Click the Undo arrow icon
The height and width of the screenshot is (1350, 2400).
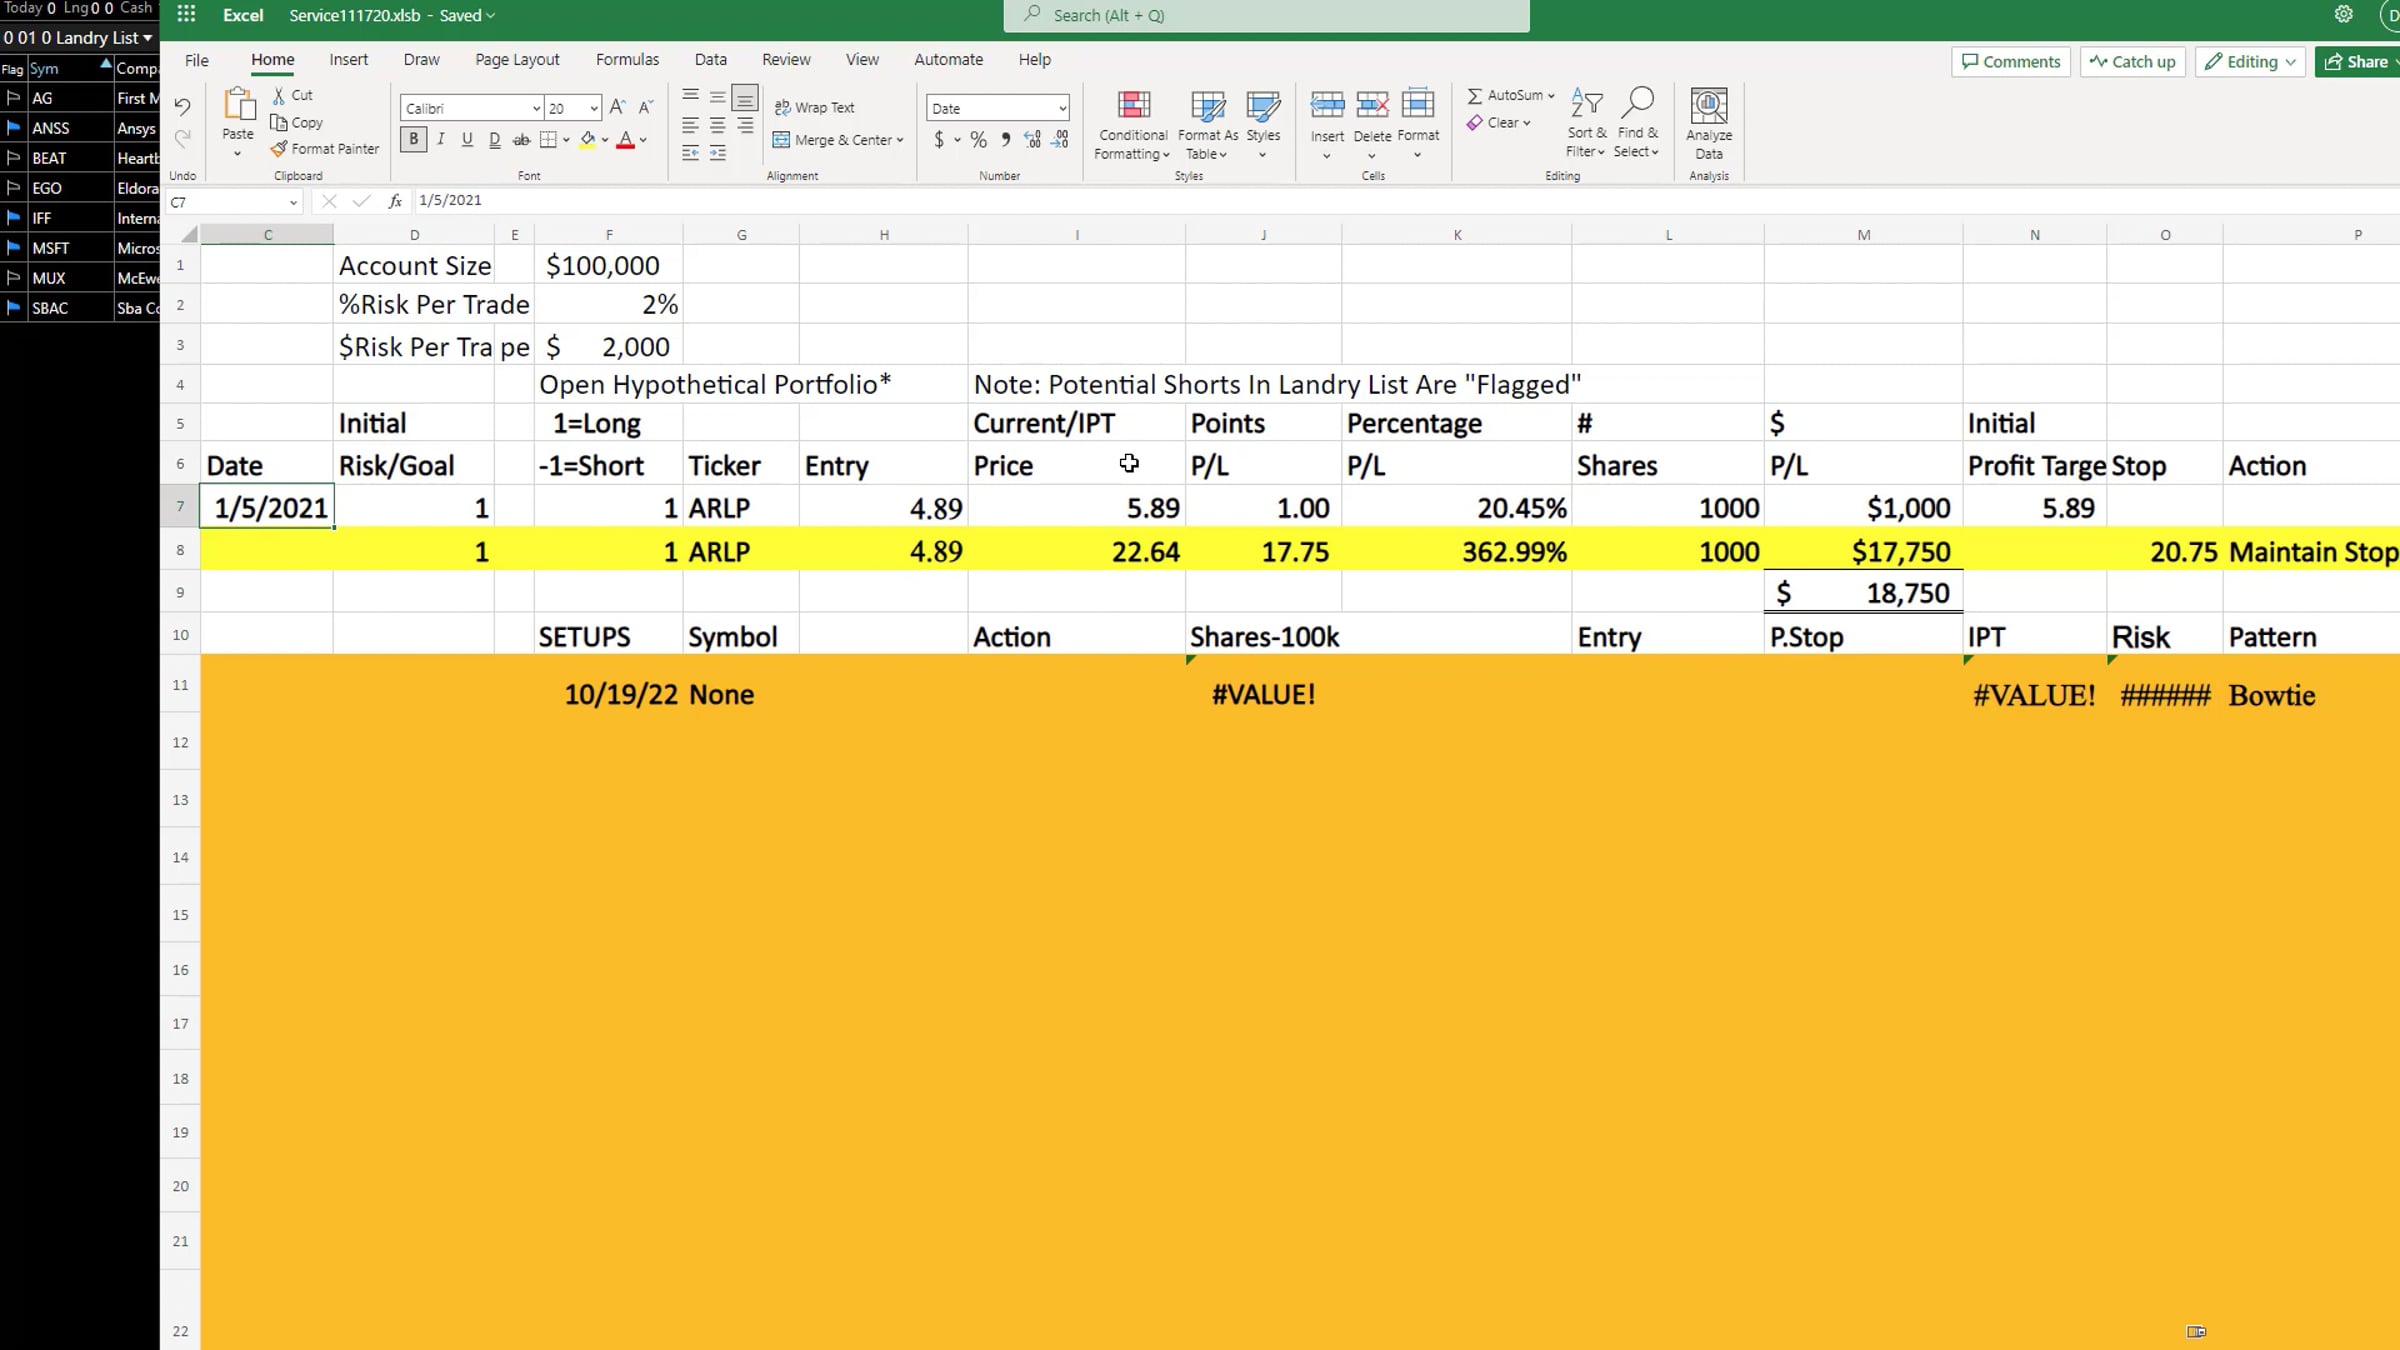(182, 106)
